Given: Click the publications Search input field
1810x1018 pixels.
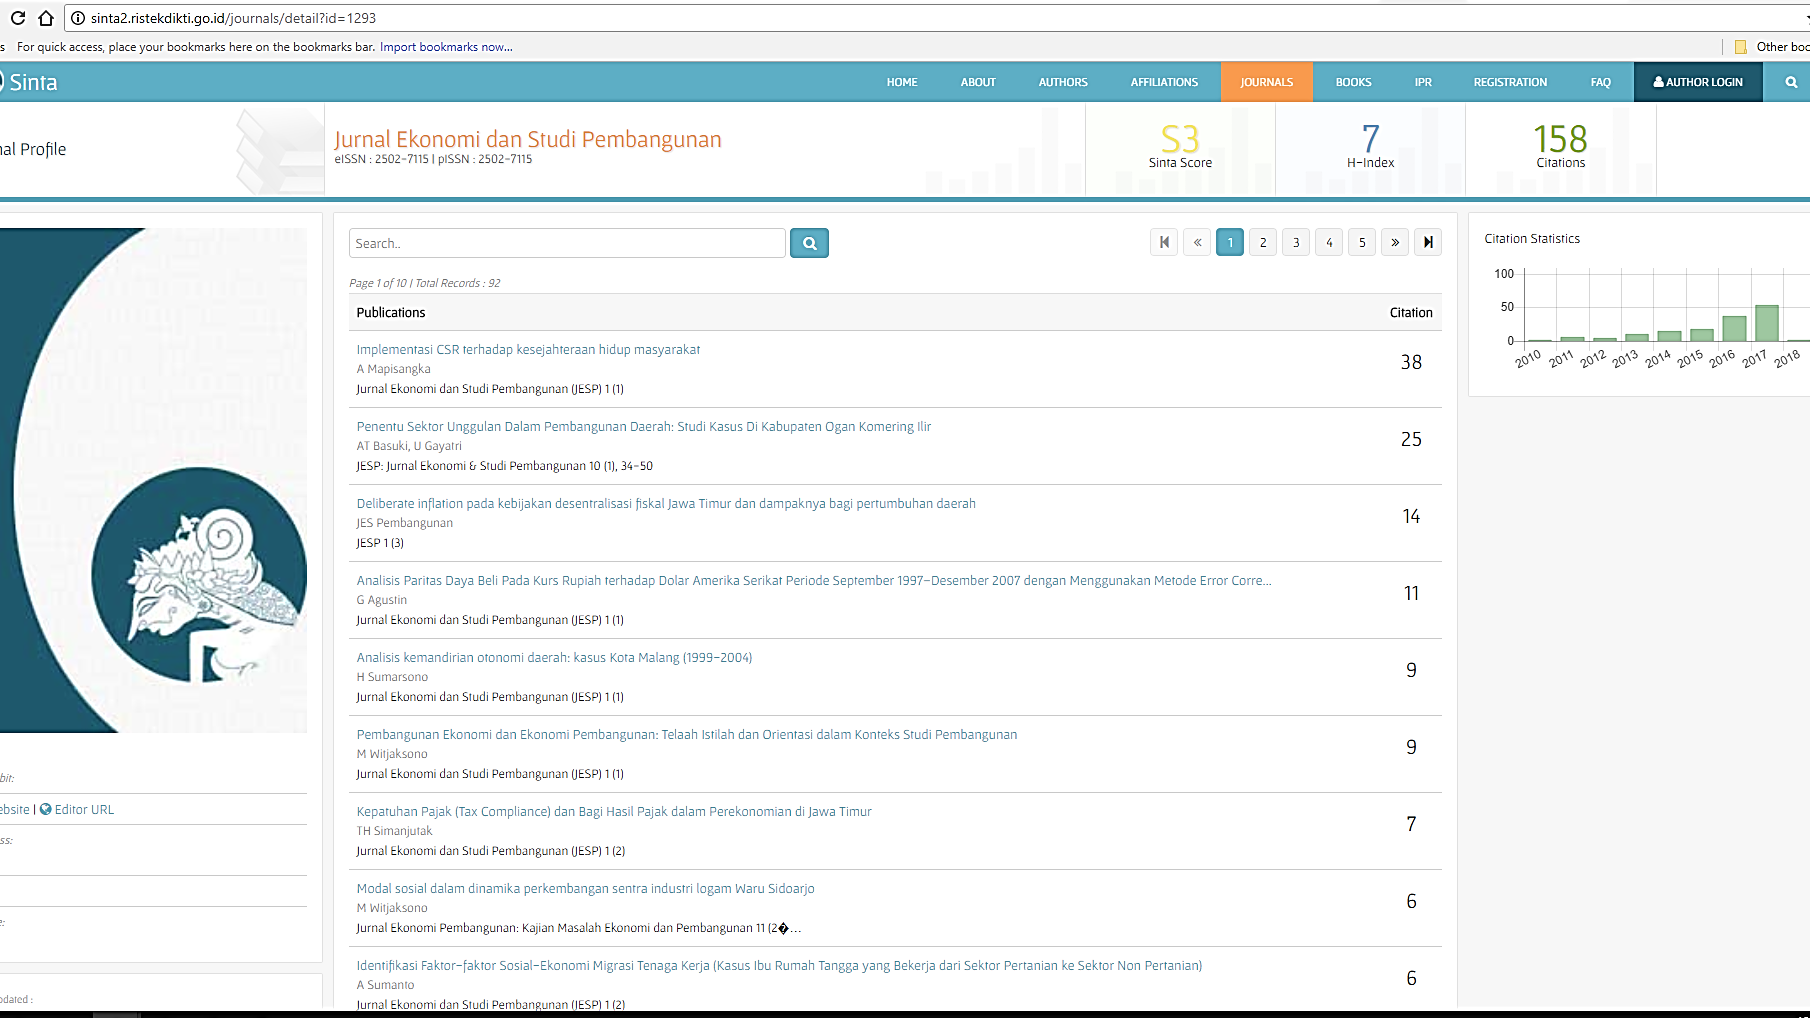Looking at the screenshot, I should click(x=567, y=243).
